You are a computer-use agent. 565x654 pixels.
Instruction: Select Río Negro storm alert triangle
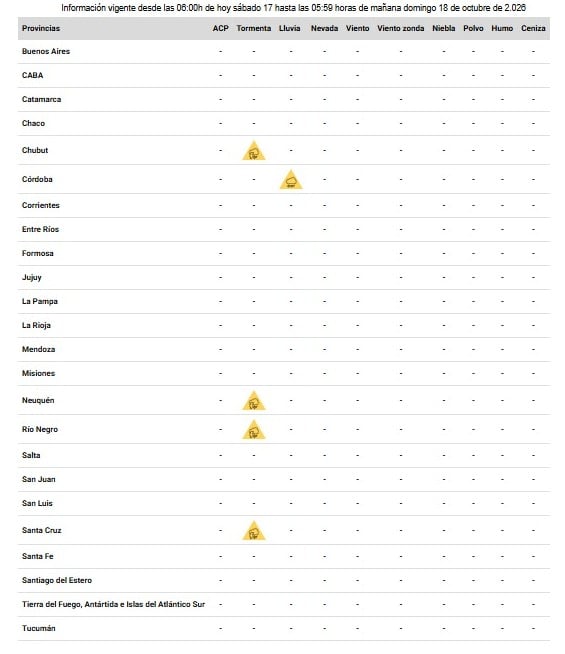[254, 430]
